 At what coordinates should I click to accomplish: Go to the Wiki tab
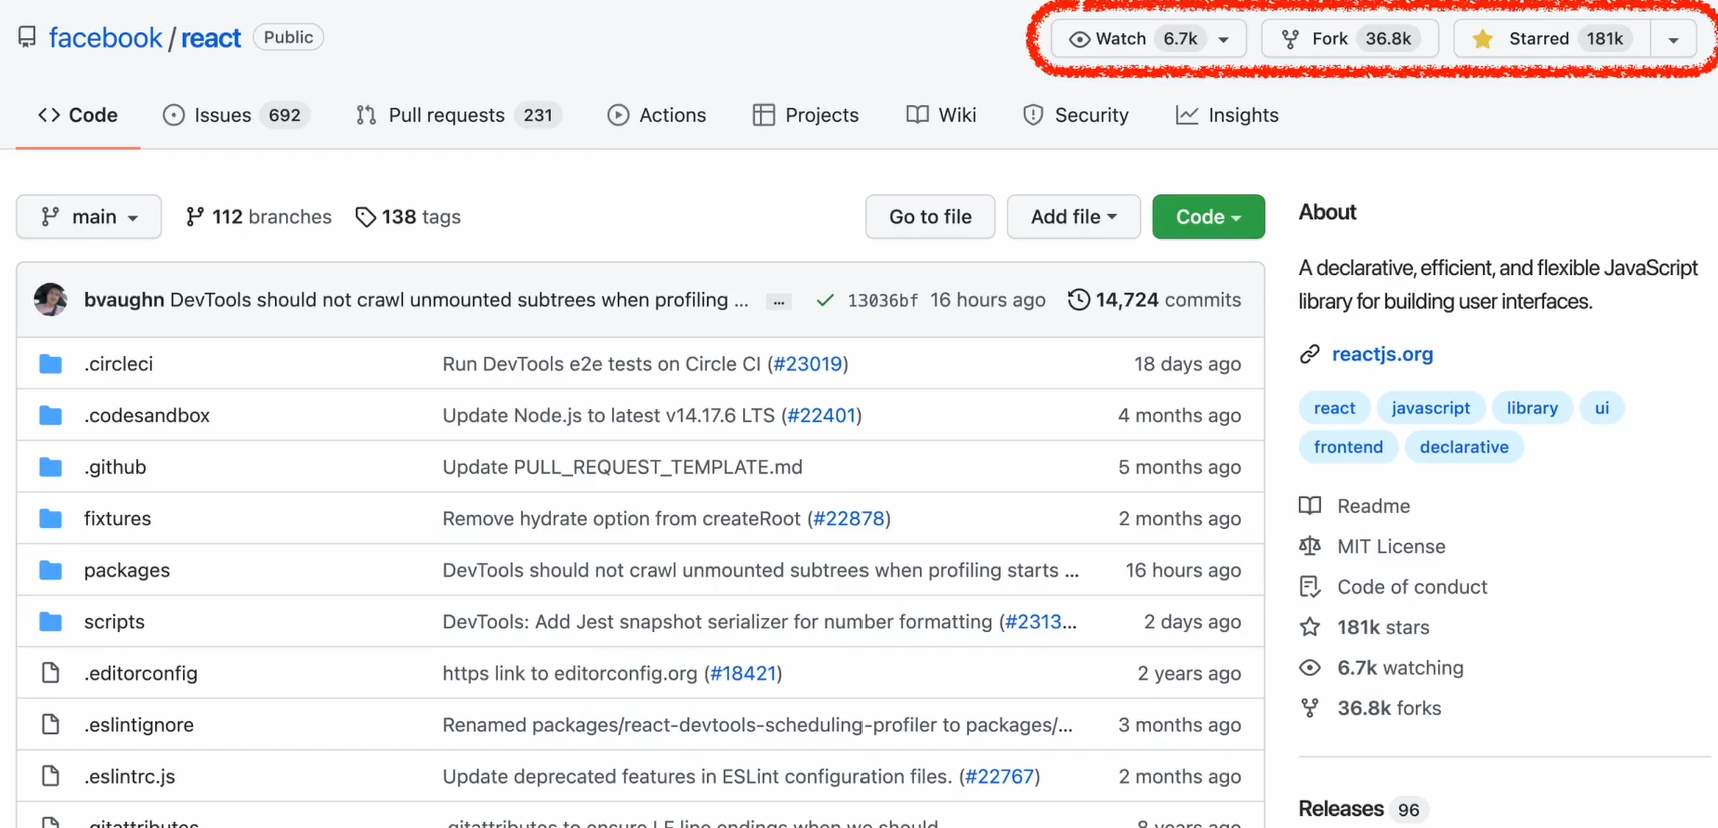941,115
